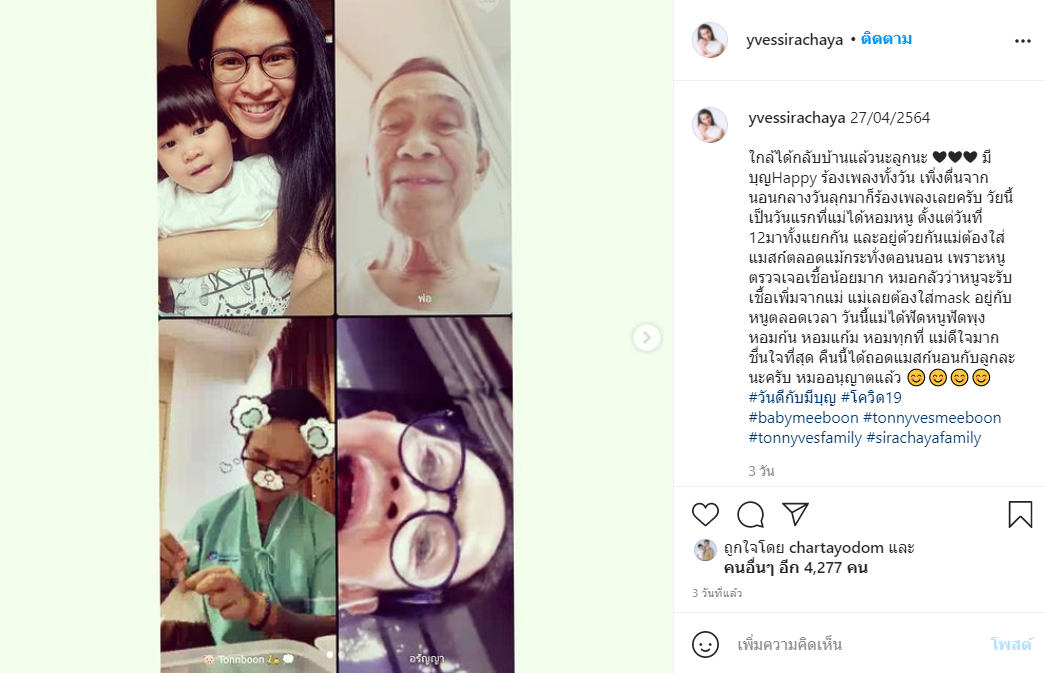Show the list of 4,277 other likers
The height and width of the screenshot is (673, 1045).
(x=795, y=568)
